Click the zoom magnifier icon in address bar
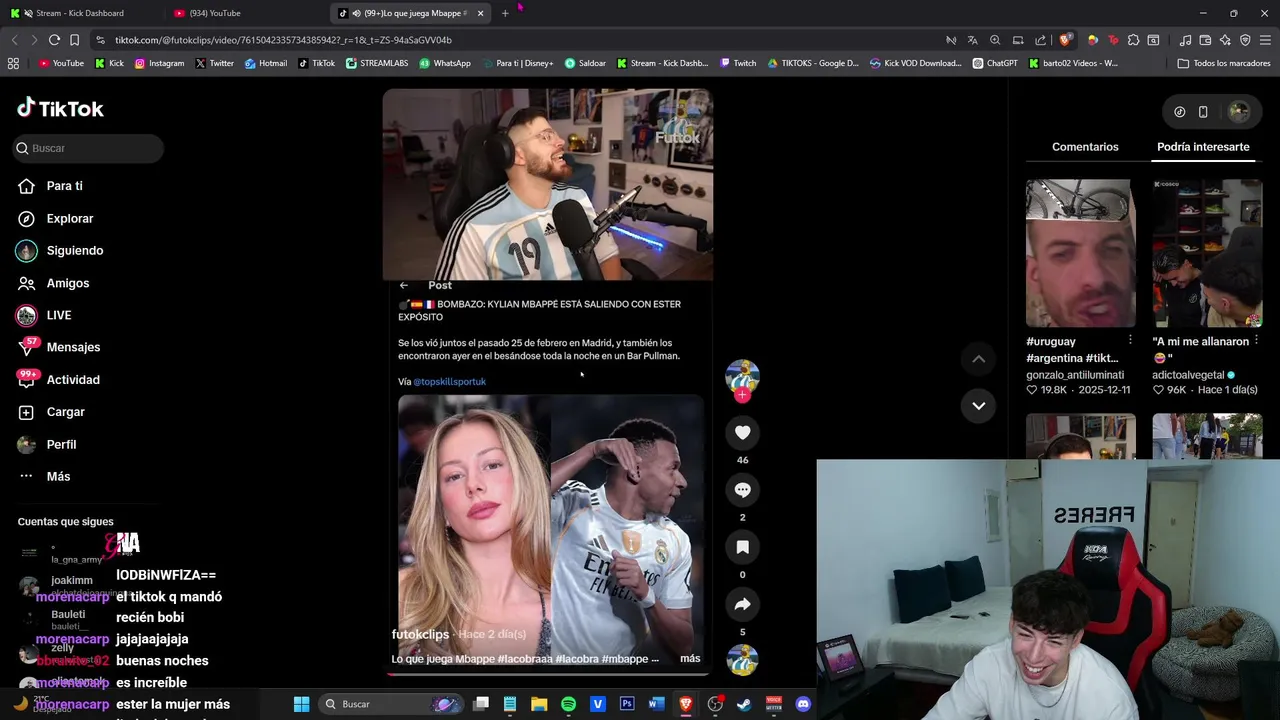The image size is (1280, 720). point(995,40)
